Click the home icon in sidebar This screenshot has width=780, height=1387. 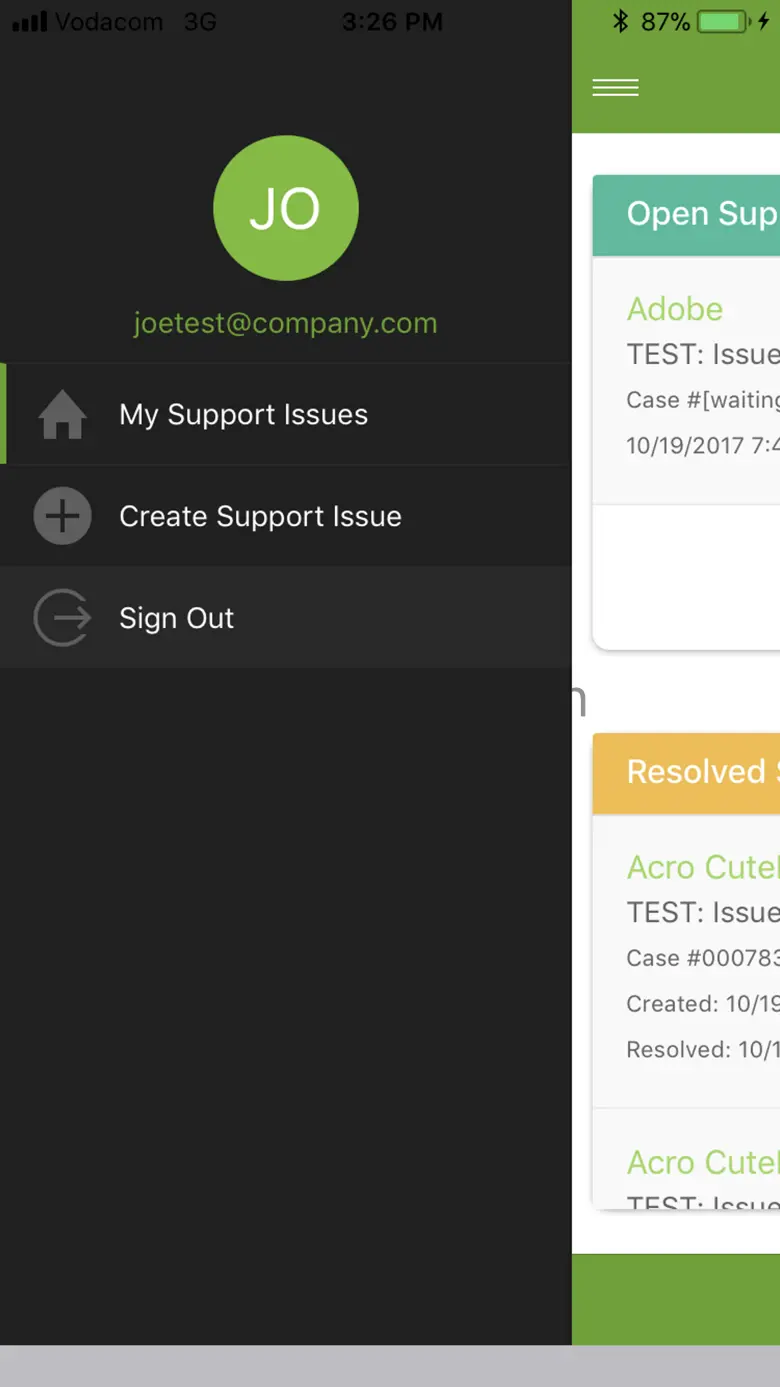pyautogui.click(x=62, y=415)
